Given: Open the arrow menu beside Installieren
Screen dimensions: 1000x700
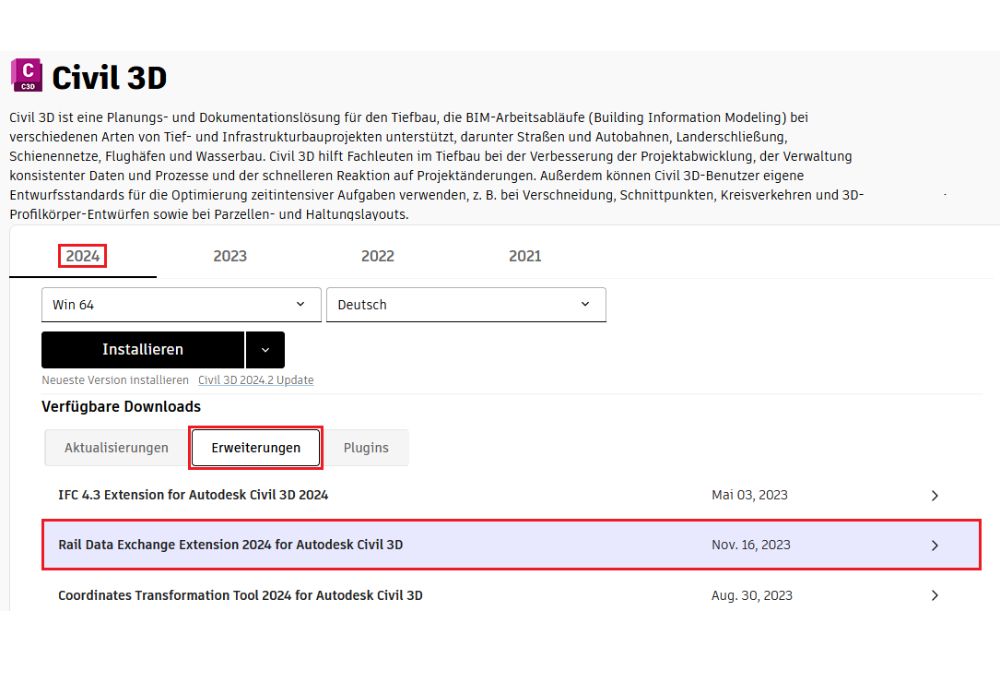Looking at the screenshot, I should click(x=265, y=350).
